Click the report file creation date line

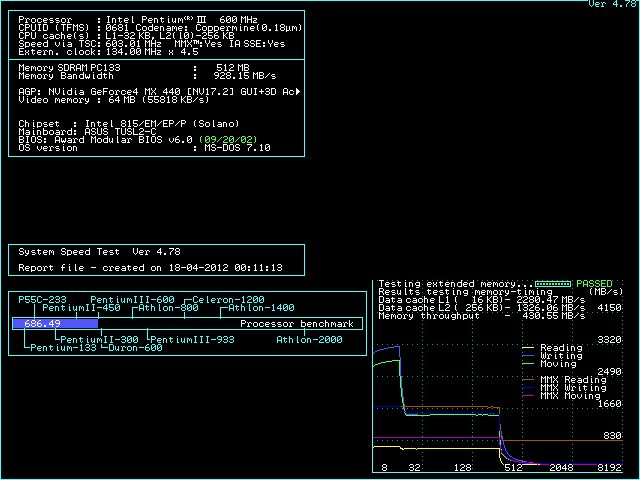pos(150,268)
